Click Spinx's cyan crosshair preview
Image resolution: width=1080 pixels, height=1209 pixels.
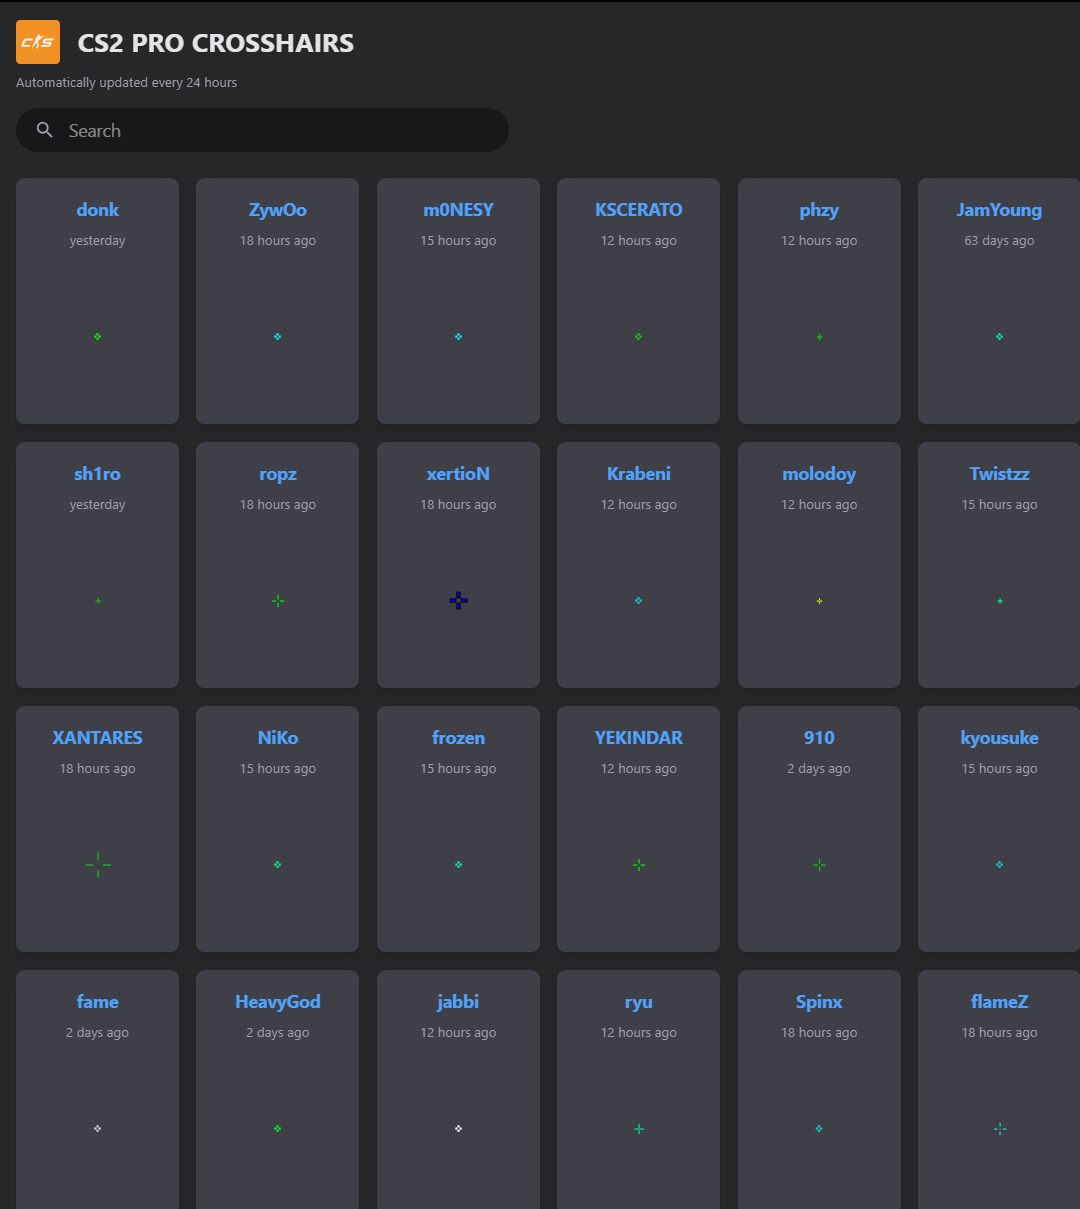pos(819,1129)
